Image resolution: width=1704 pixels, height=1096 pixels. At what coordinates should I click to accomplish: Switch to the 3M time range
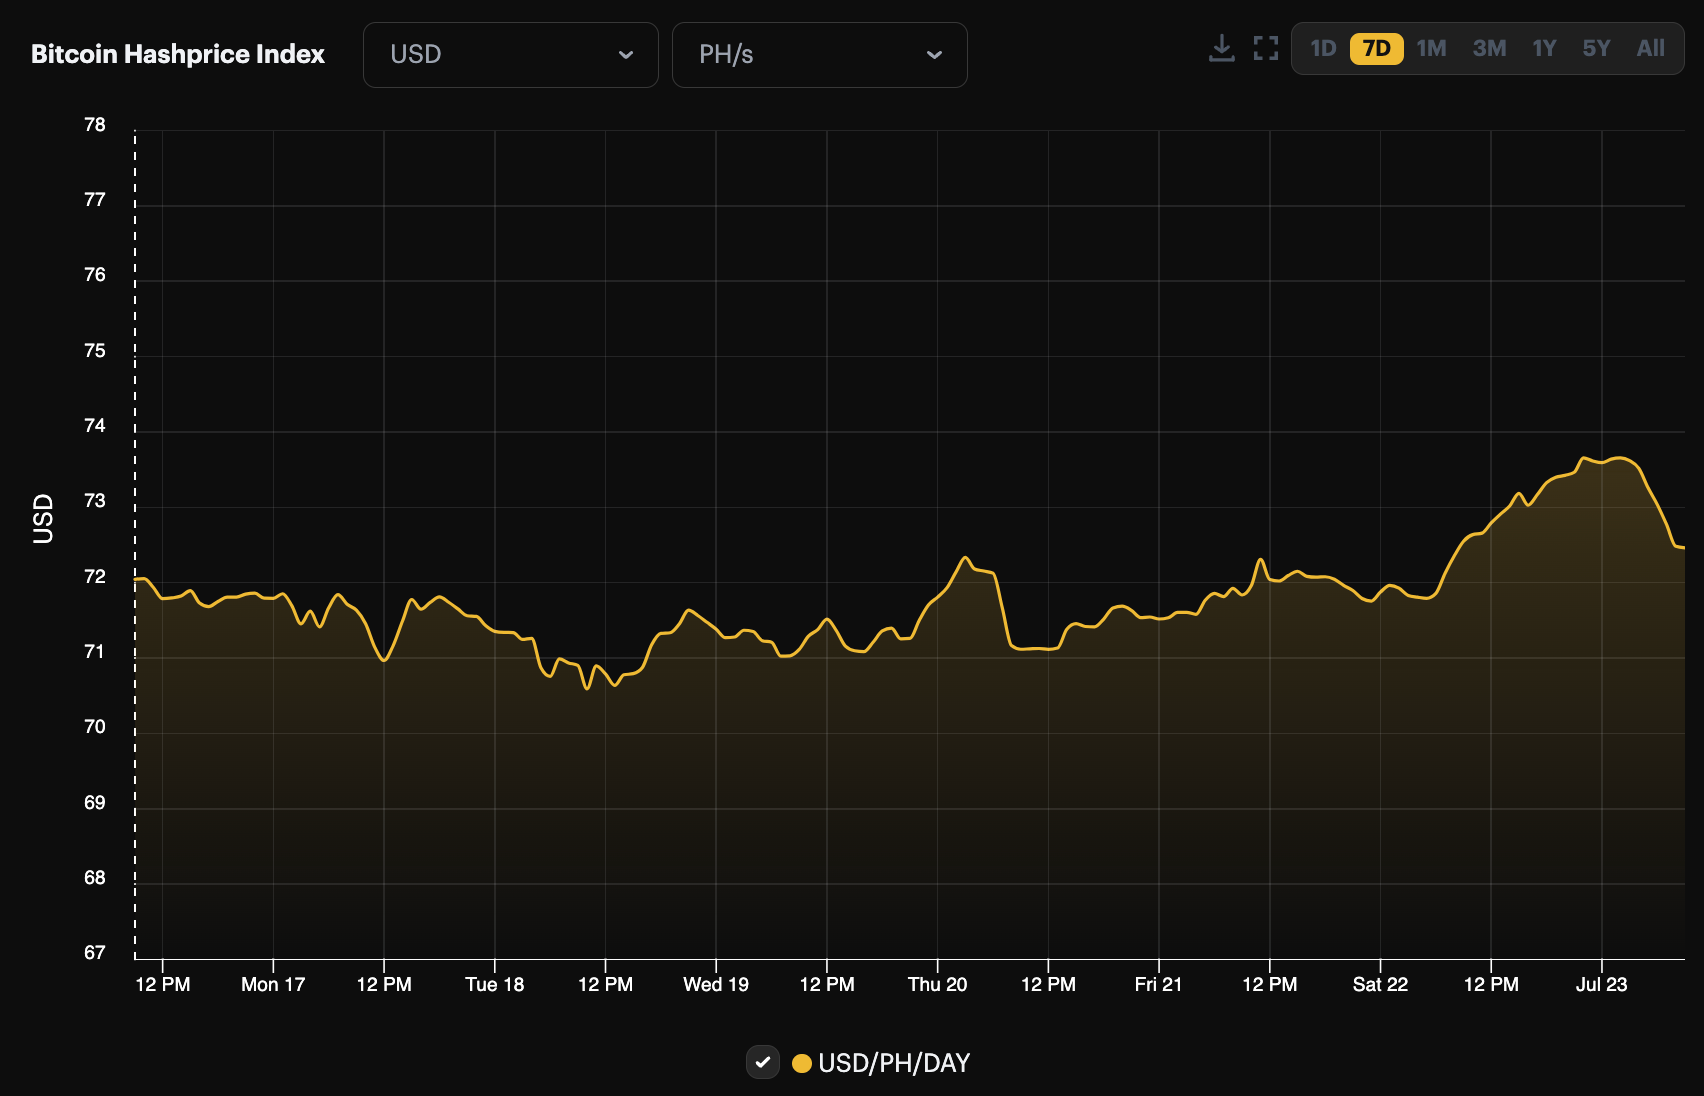pyautogui.click(x=1488, y=47)
